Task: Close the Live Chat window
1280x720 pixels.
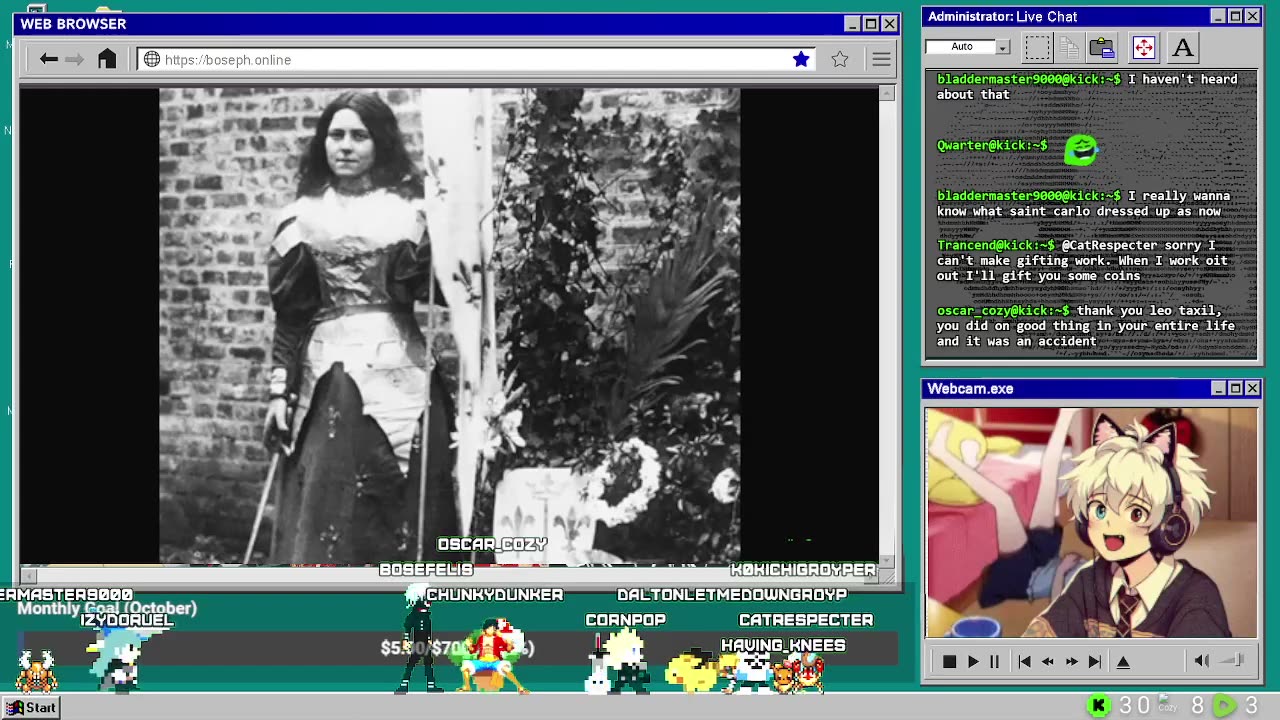Action: pyautogui.click(x=1252, y=16)
